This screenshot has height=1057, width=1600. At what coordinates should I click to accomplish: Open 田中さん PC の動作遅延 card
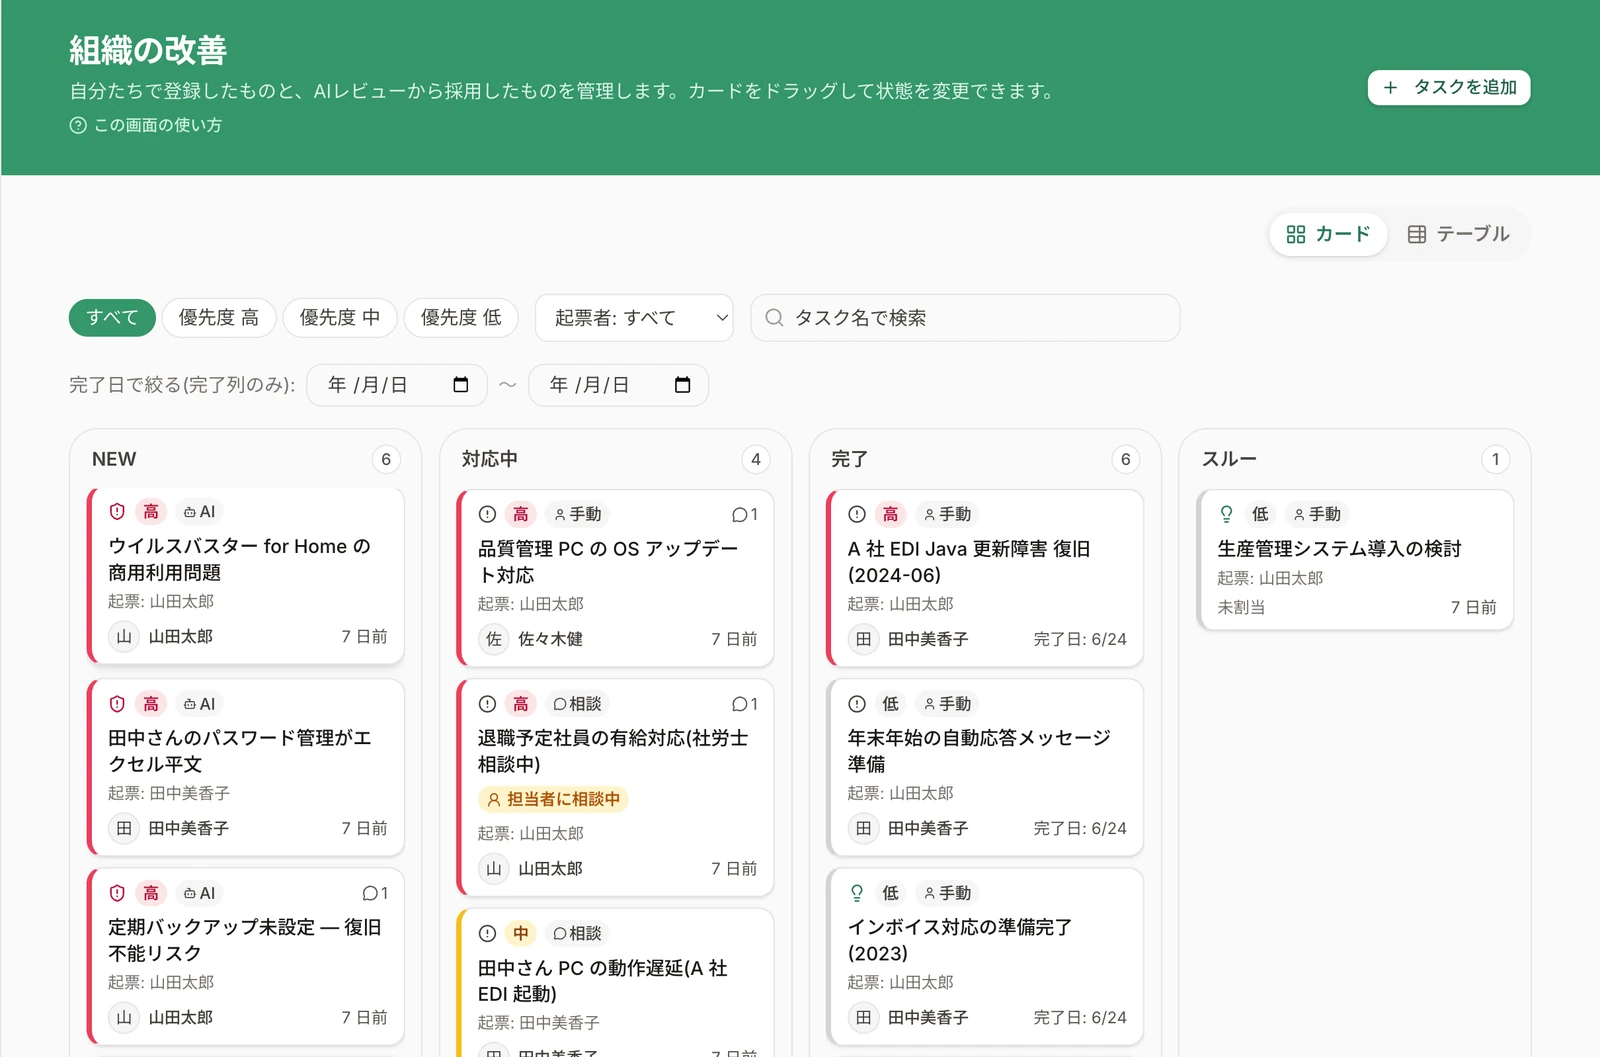click(616, 983)
